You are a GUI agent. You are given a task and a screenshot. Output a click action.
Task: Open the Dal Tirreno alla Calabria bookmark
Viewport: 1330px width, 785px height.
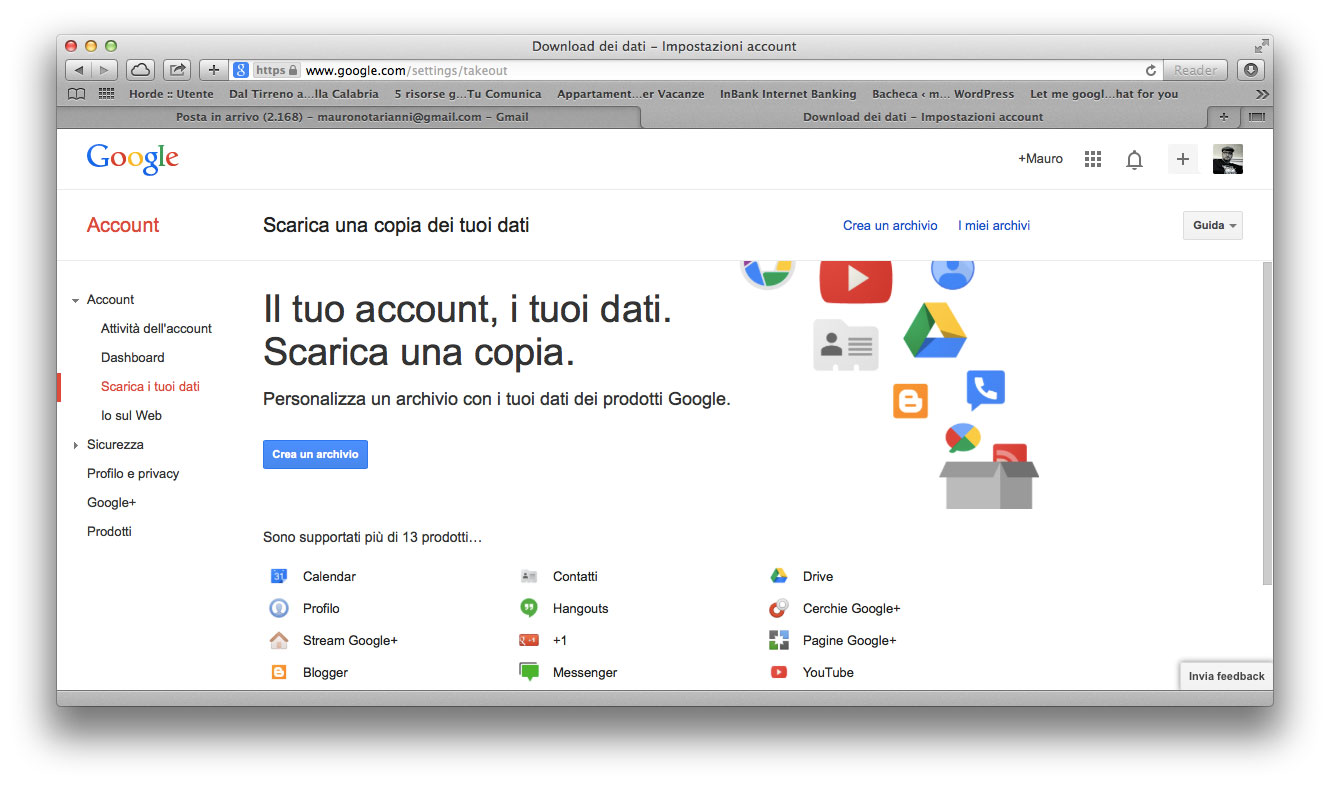pos(304,94)
